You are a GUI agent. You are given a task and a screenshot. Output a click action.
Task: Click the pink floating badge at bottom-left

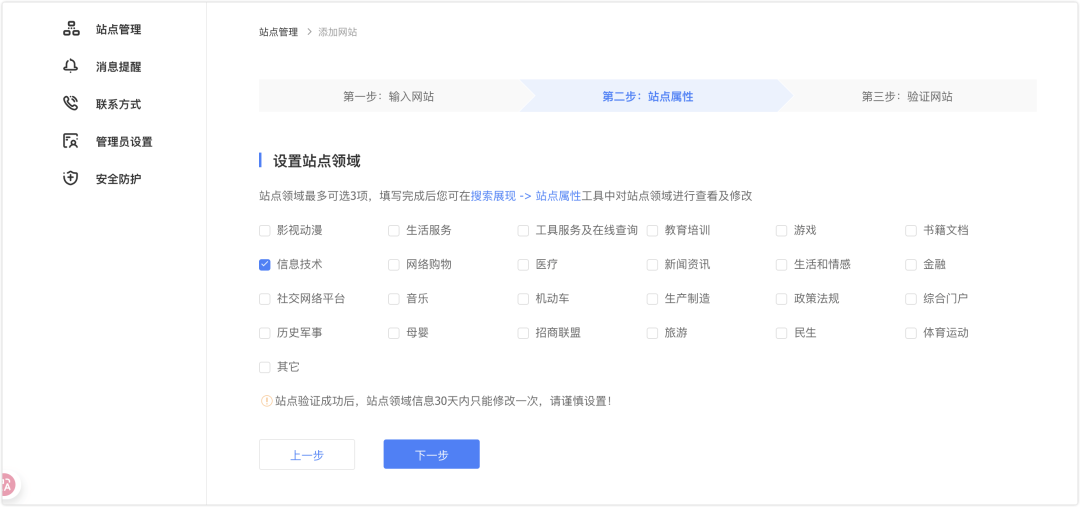point(6,485)
